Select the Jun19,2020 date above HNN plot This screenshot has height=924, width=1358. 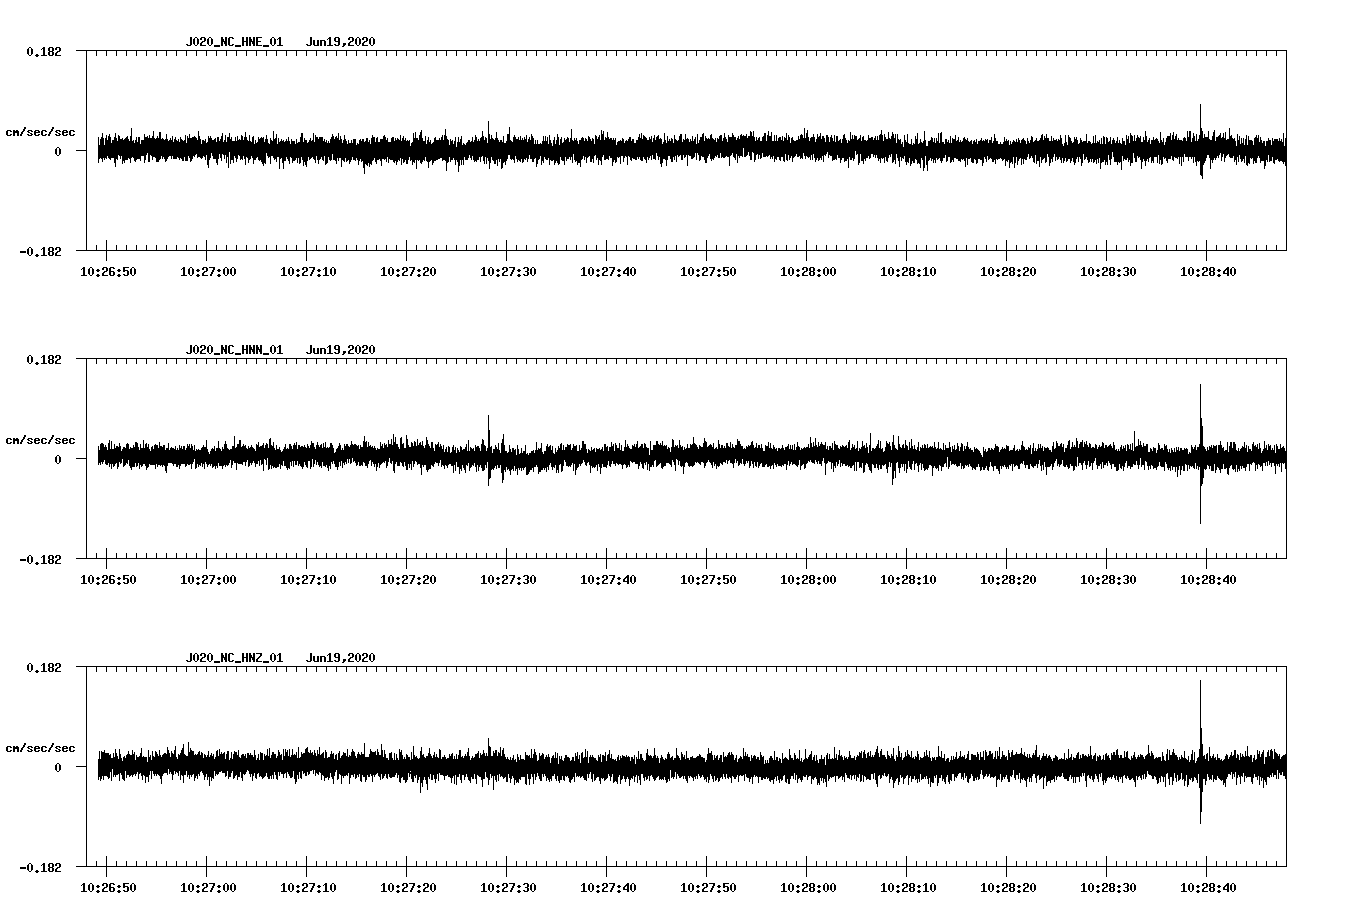click(x=341, y=350)
